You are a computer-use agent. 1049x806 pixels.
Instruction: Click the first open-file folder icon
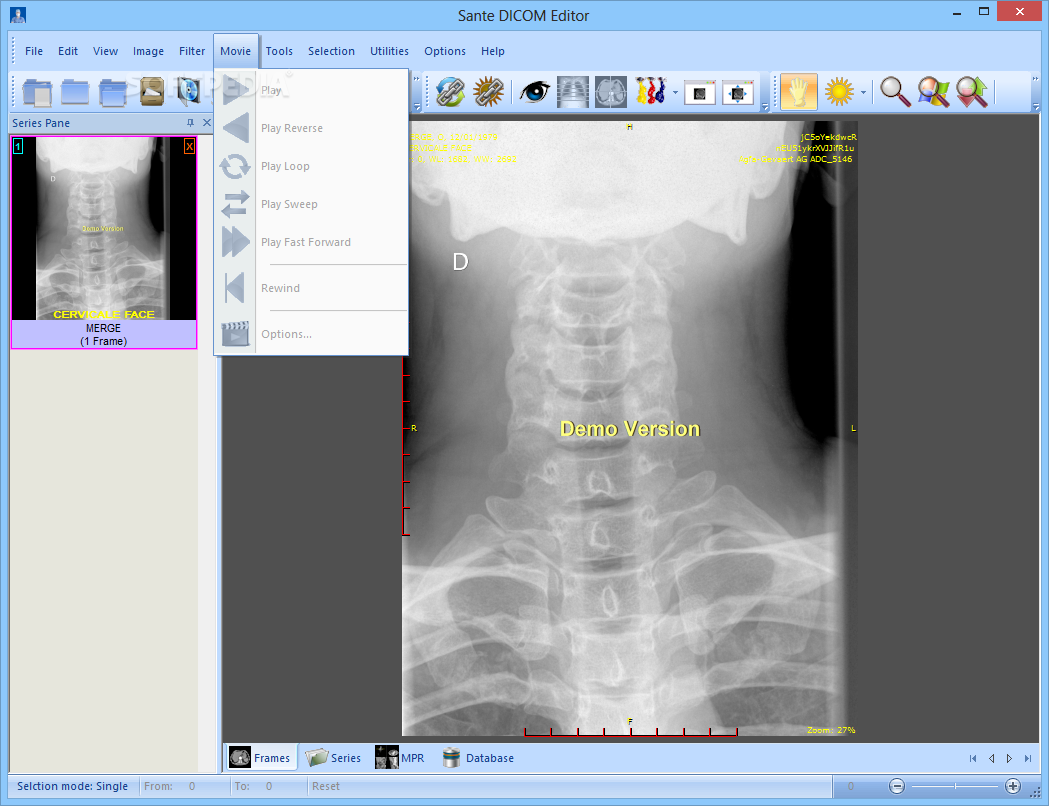pos(37,92)
